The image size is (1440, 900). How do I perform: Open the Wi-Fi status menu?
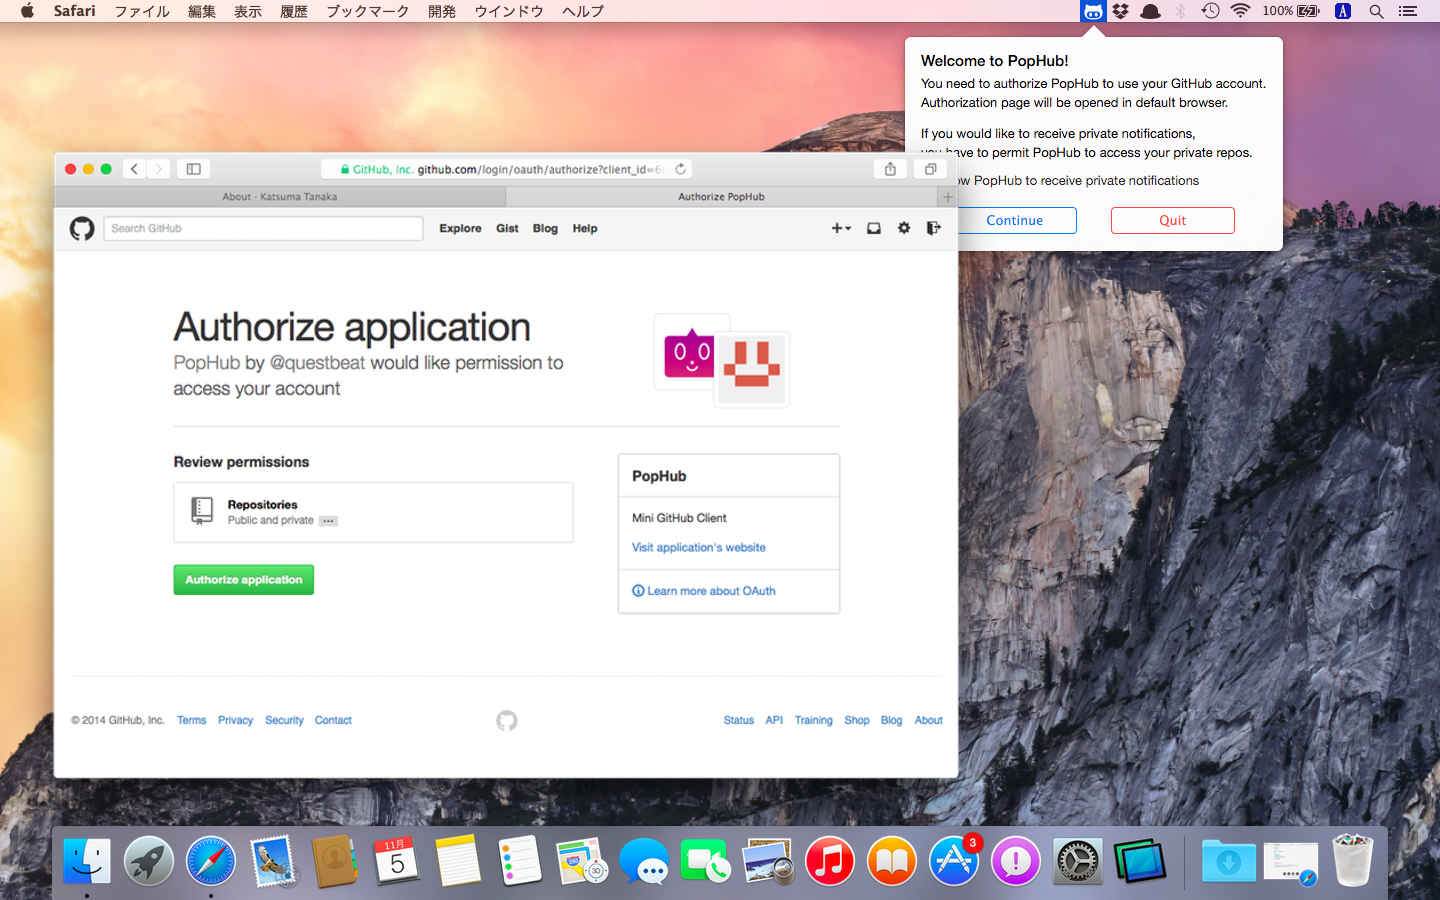(1240, 11)
